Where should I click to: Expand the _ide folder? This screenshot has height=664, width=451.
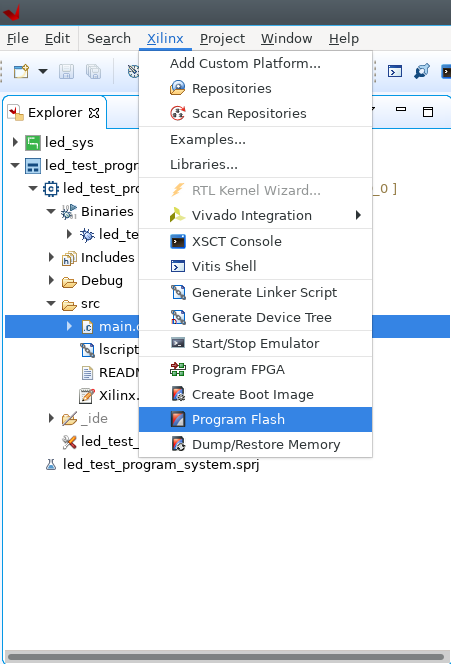point(51,418)
